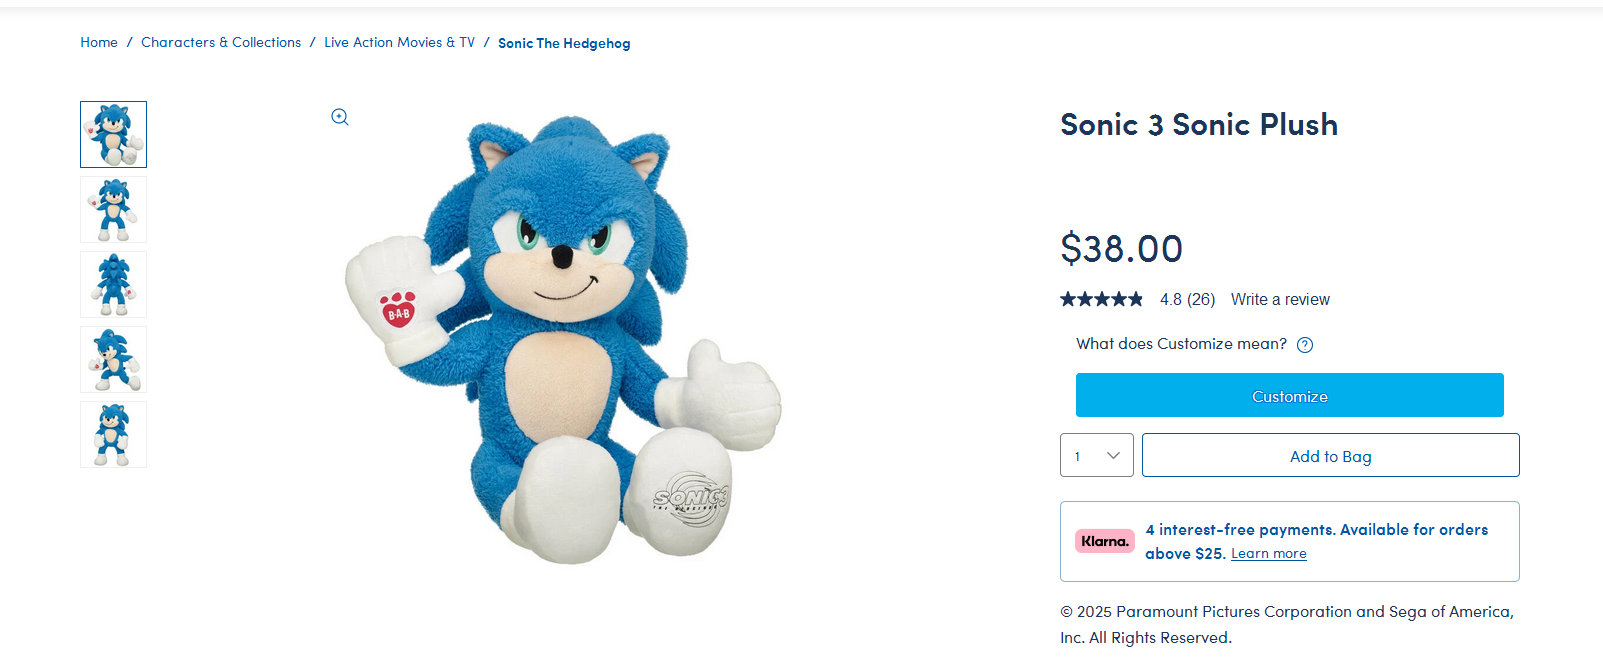The width and height of the screenshot is (1603, 658).
Task: Select the Sonic The Hedgehog breadcrumb
Action: tap(564, 44)
